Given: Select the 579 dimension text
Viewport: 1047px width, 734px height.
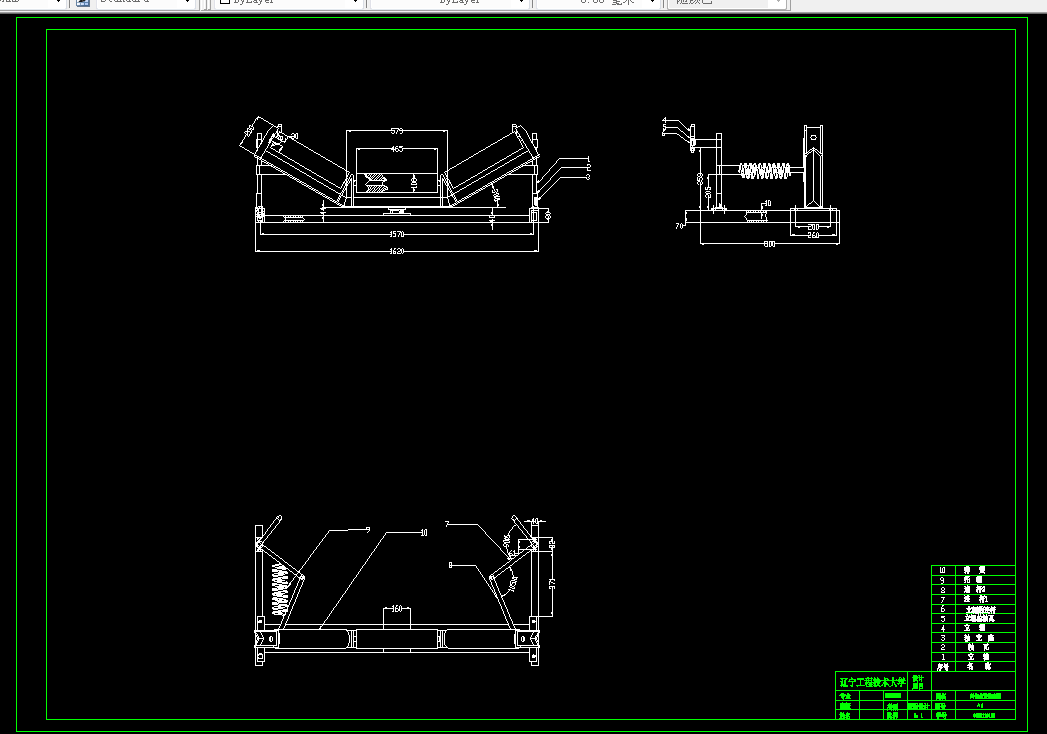Looking at the screenshot, I should [397, 132].
